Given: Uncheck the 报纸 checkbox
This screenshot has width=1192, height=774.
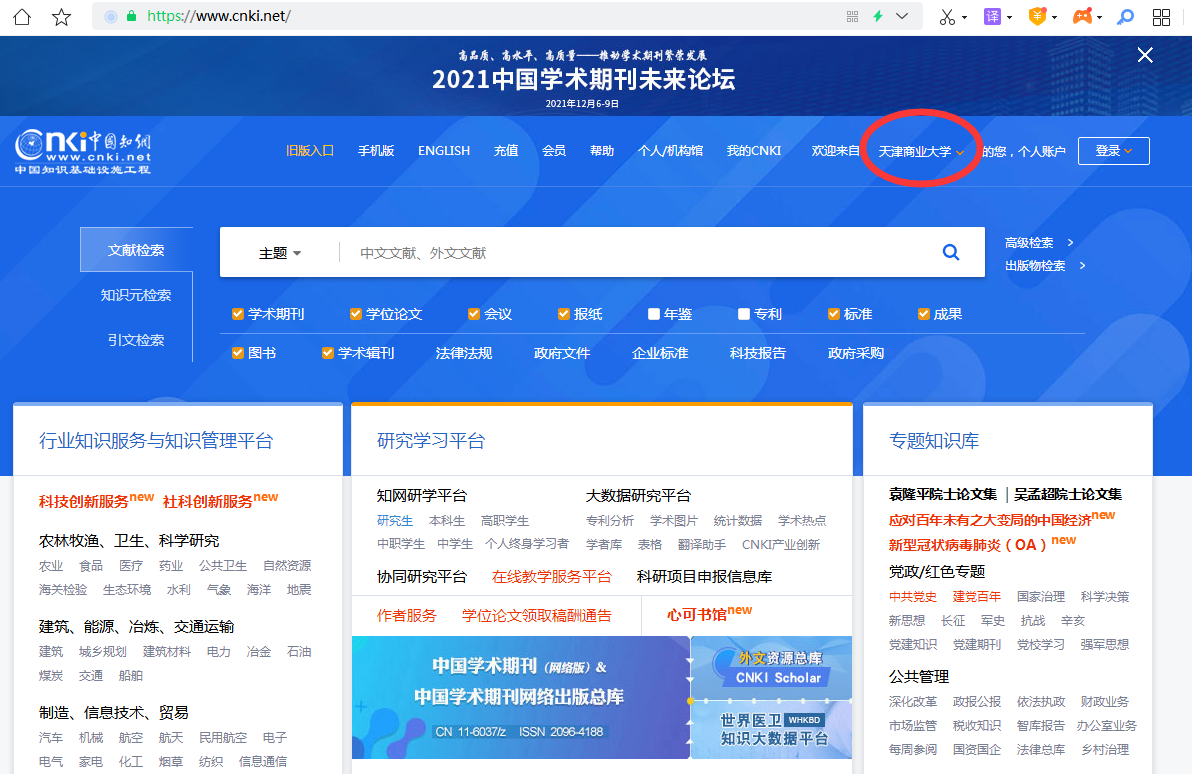Looking at the screenshot, I should [563, 314].
